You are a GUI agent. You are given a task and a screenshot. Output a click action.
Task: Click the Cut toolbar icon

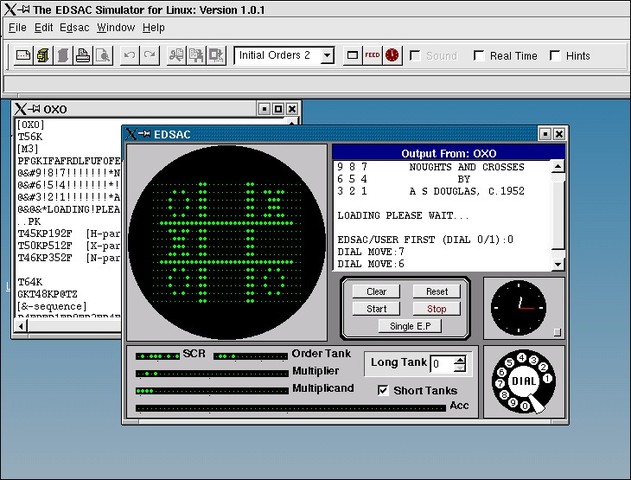[x=176, y=56]
